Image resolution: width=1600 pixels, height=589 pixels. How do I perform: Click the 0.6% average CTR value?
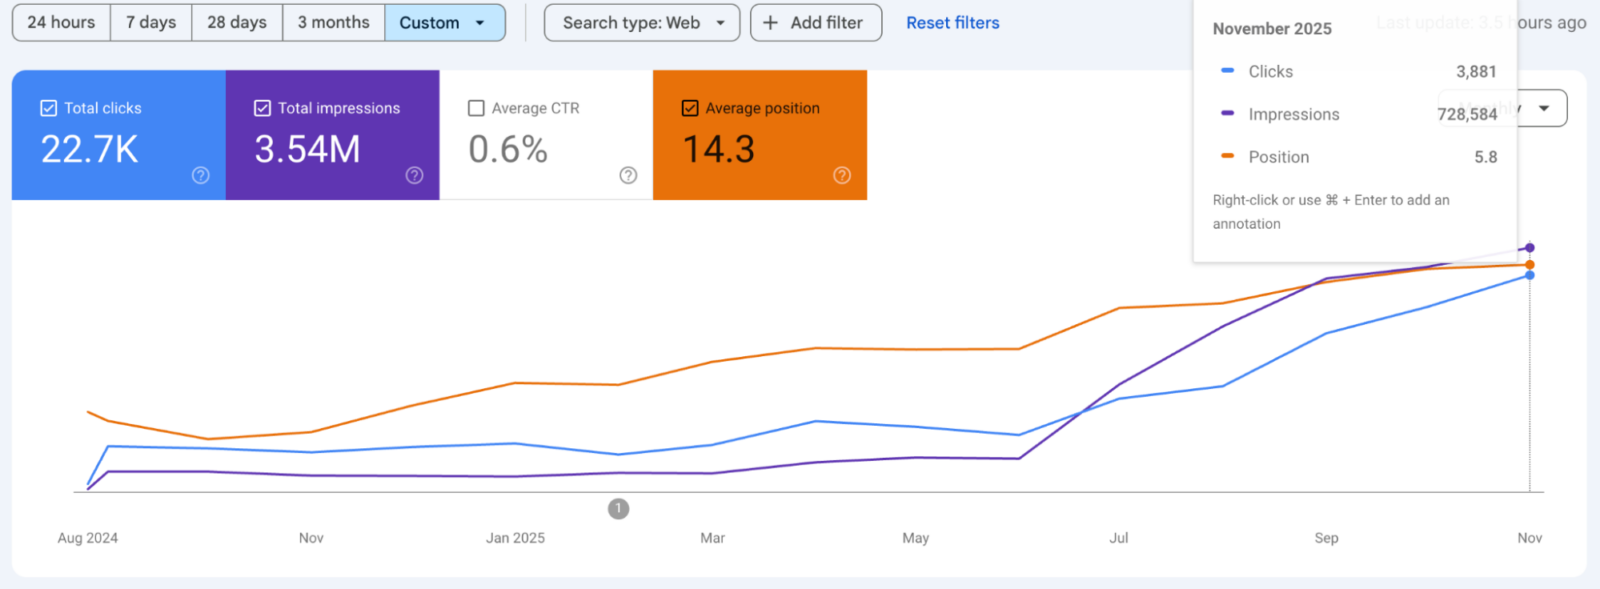coord(508,150)
